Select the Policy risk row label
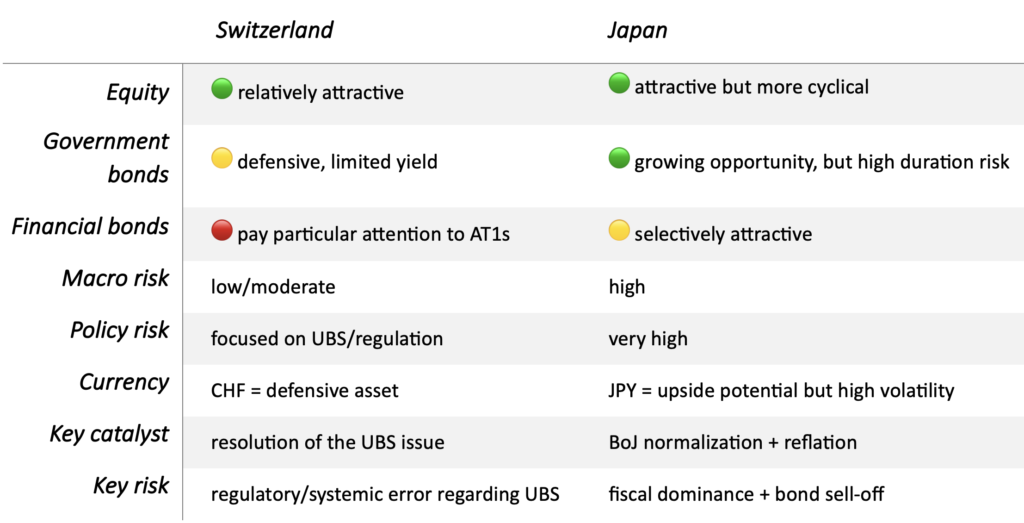Viewport: 1024px width, 523px height. [120, 331]
